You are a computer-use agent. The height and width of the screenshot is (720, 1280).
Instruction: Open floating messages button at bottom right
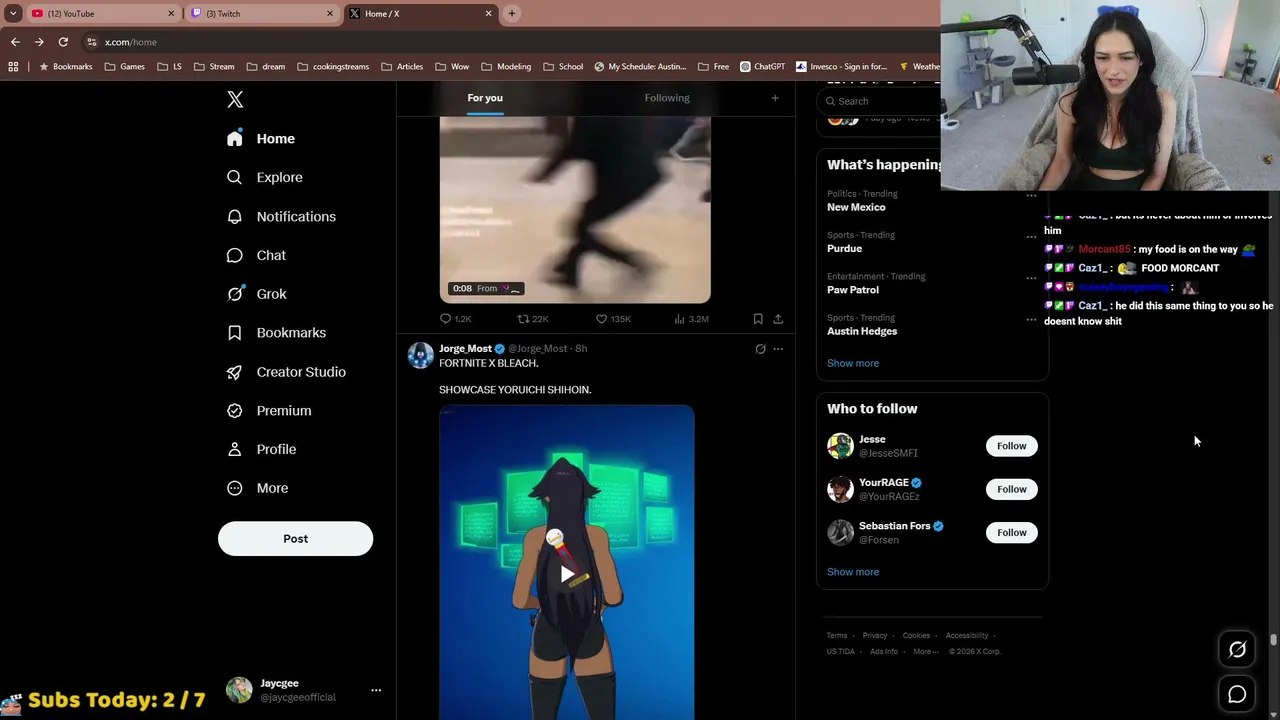1237,694
